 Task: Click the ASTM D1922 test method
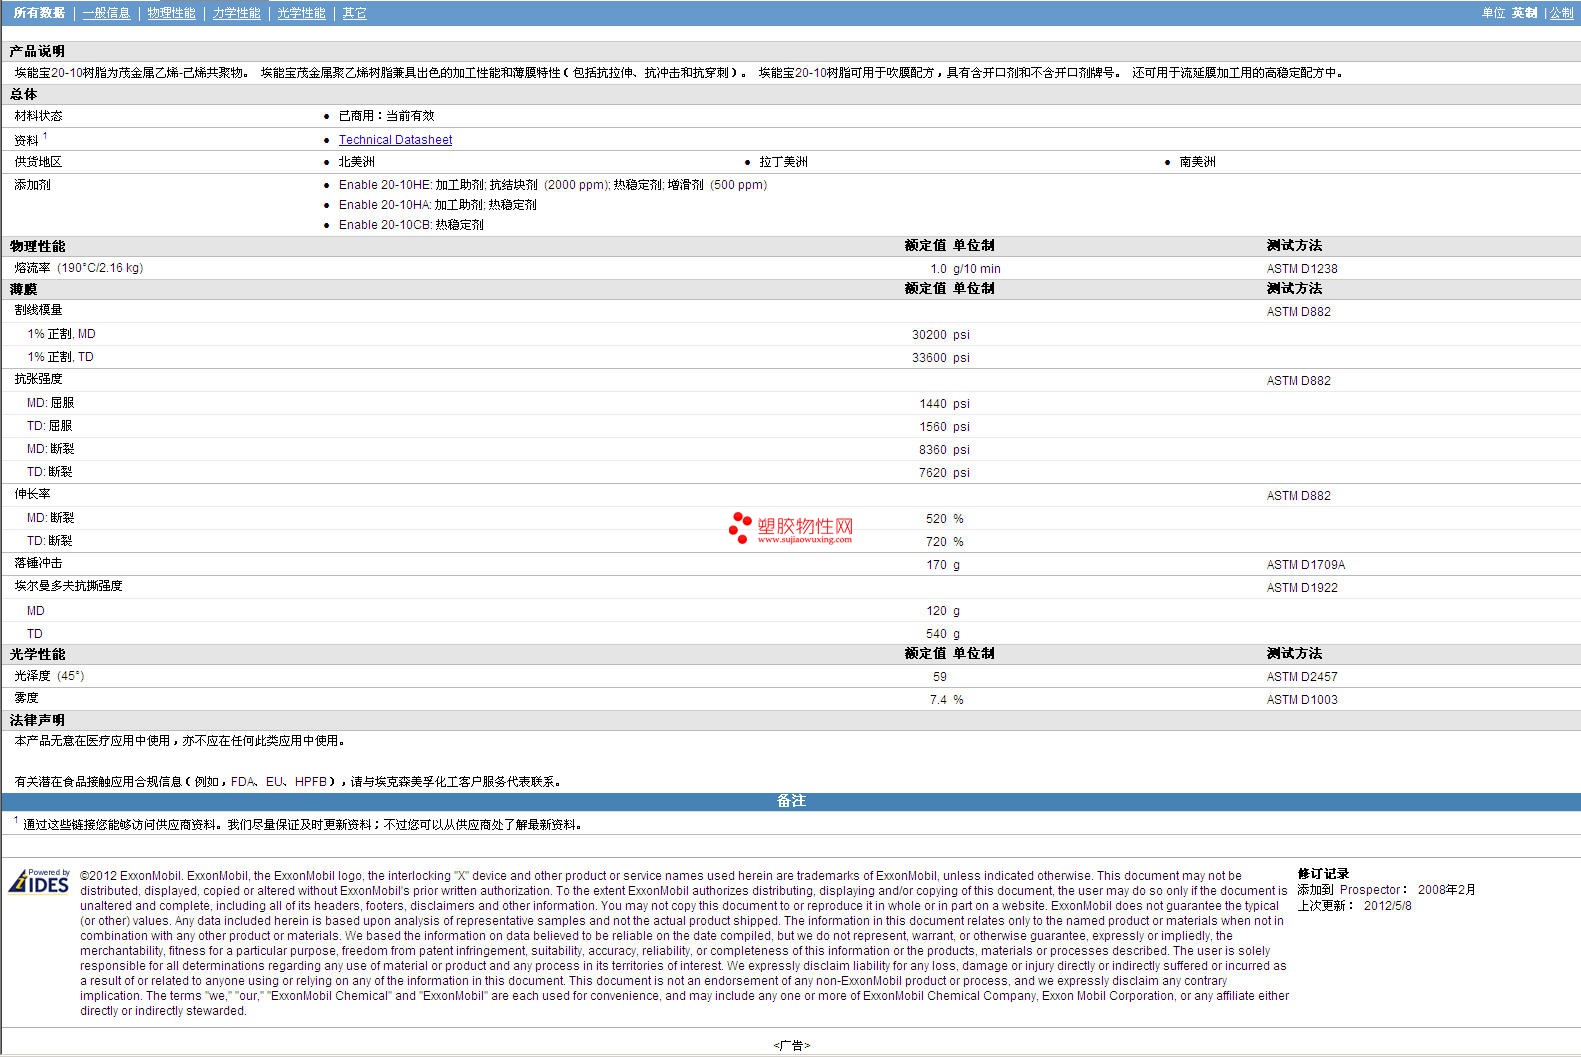[1301, 588]
